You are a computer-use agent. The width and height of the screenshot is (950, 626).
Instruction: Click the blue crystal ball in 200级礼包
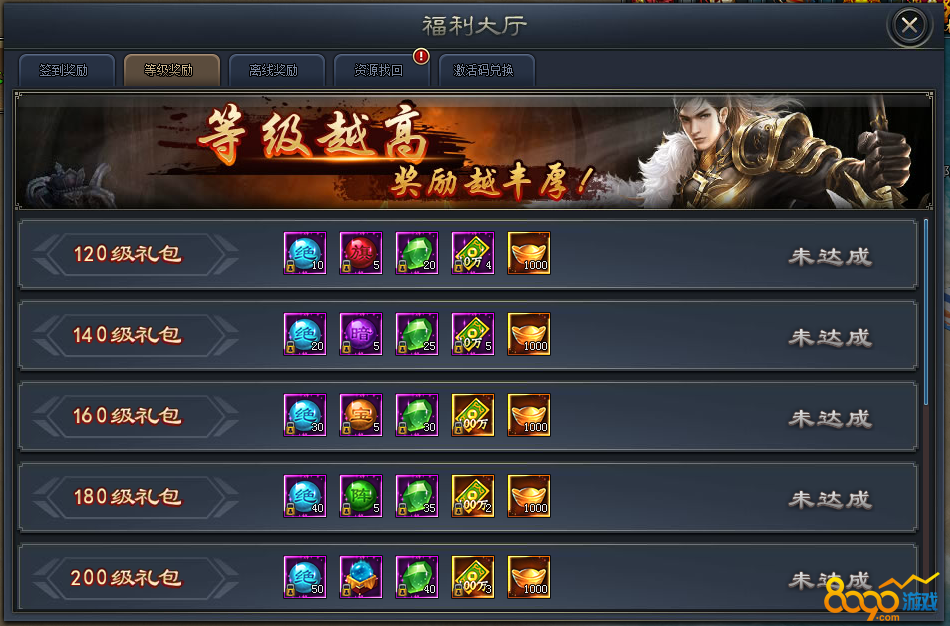coord(360,577)
